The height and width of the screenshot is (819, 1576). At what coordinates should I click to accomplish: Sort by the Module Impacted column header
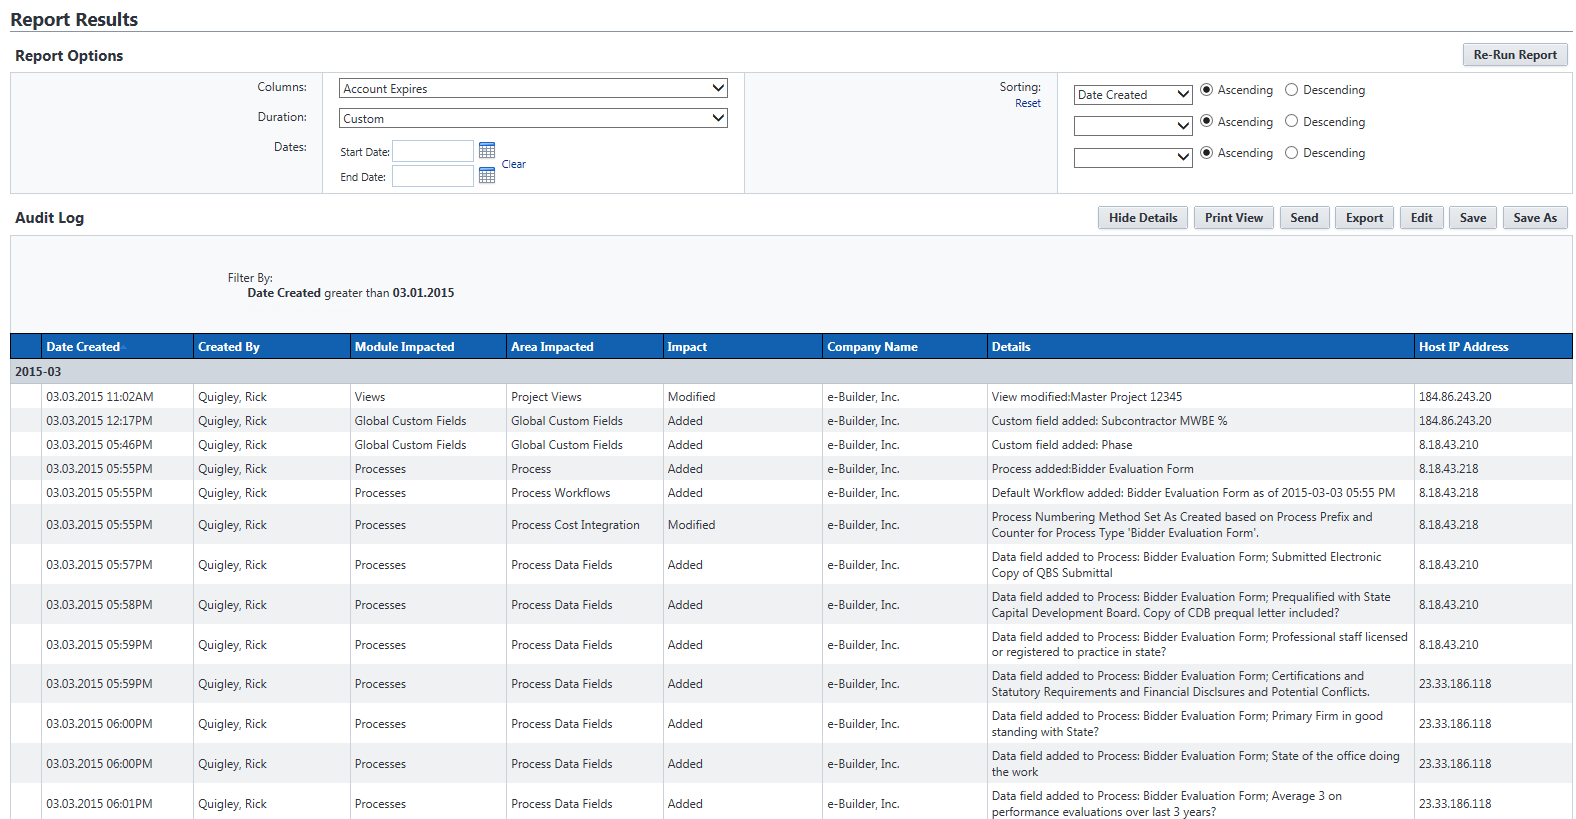tap(404, 347)
